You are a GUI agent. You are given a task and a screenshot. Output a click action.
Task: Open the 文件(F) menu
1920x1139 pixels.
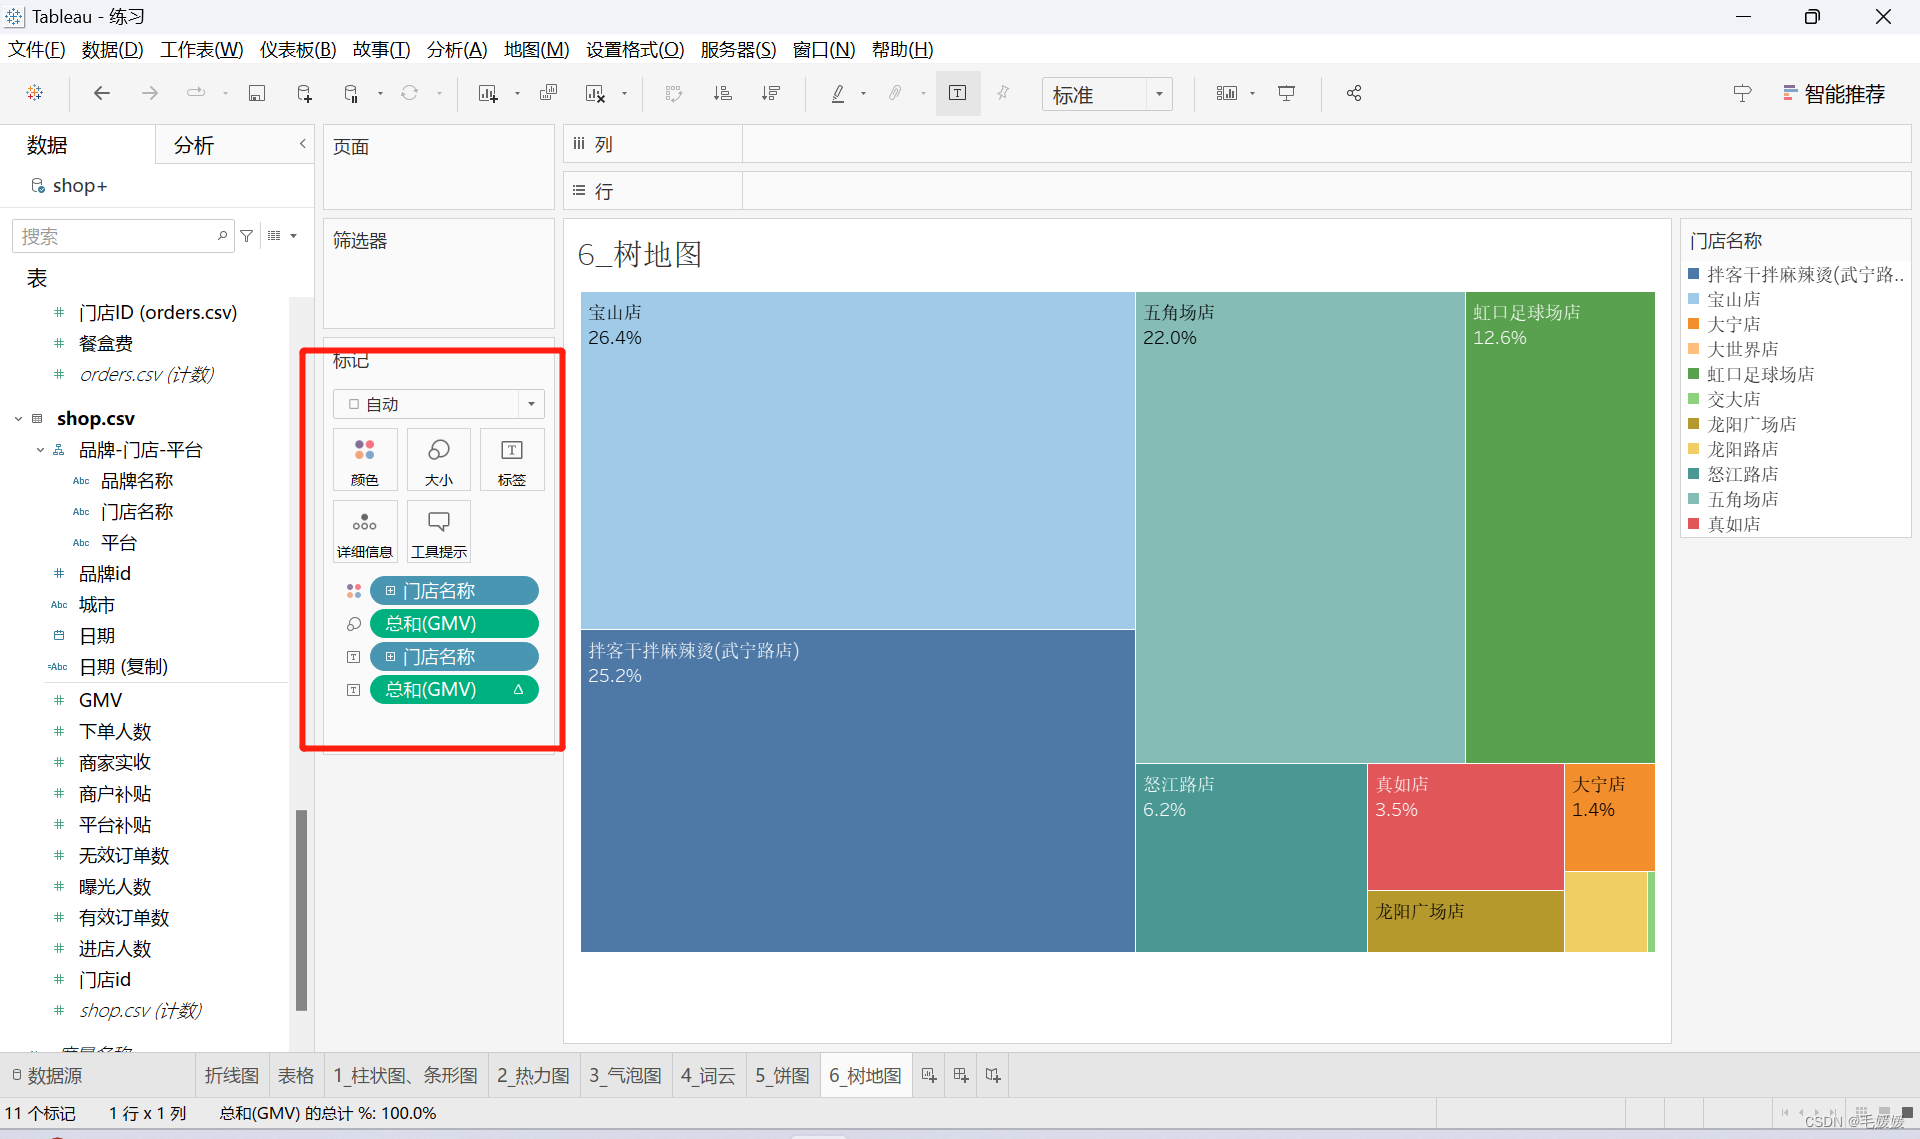37,49
